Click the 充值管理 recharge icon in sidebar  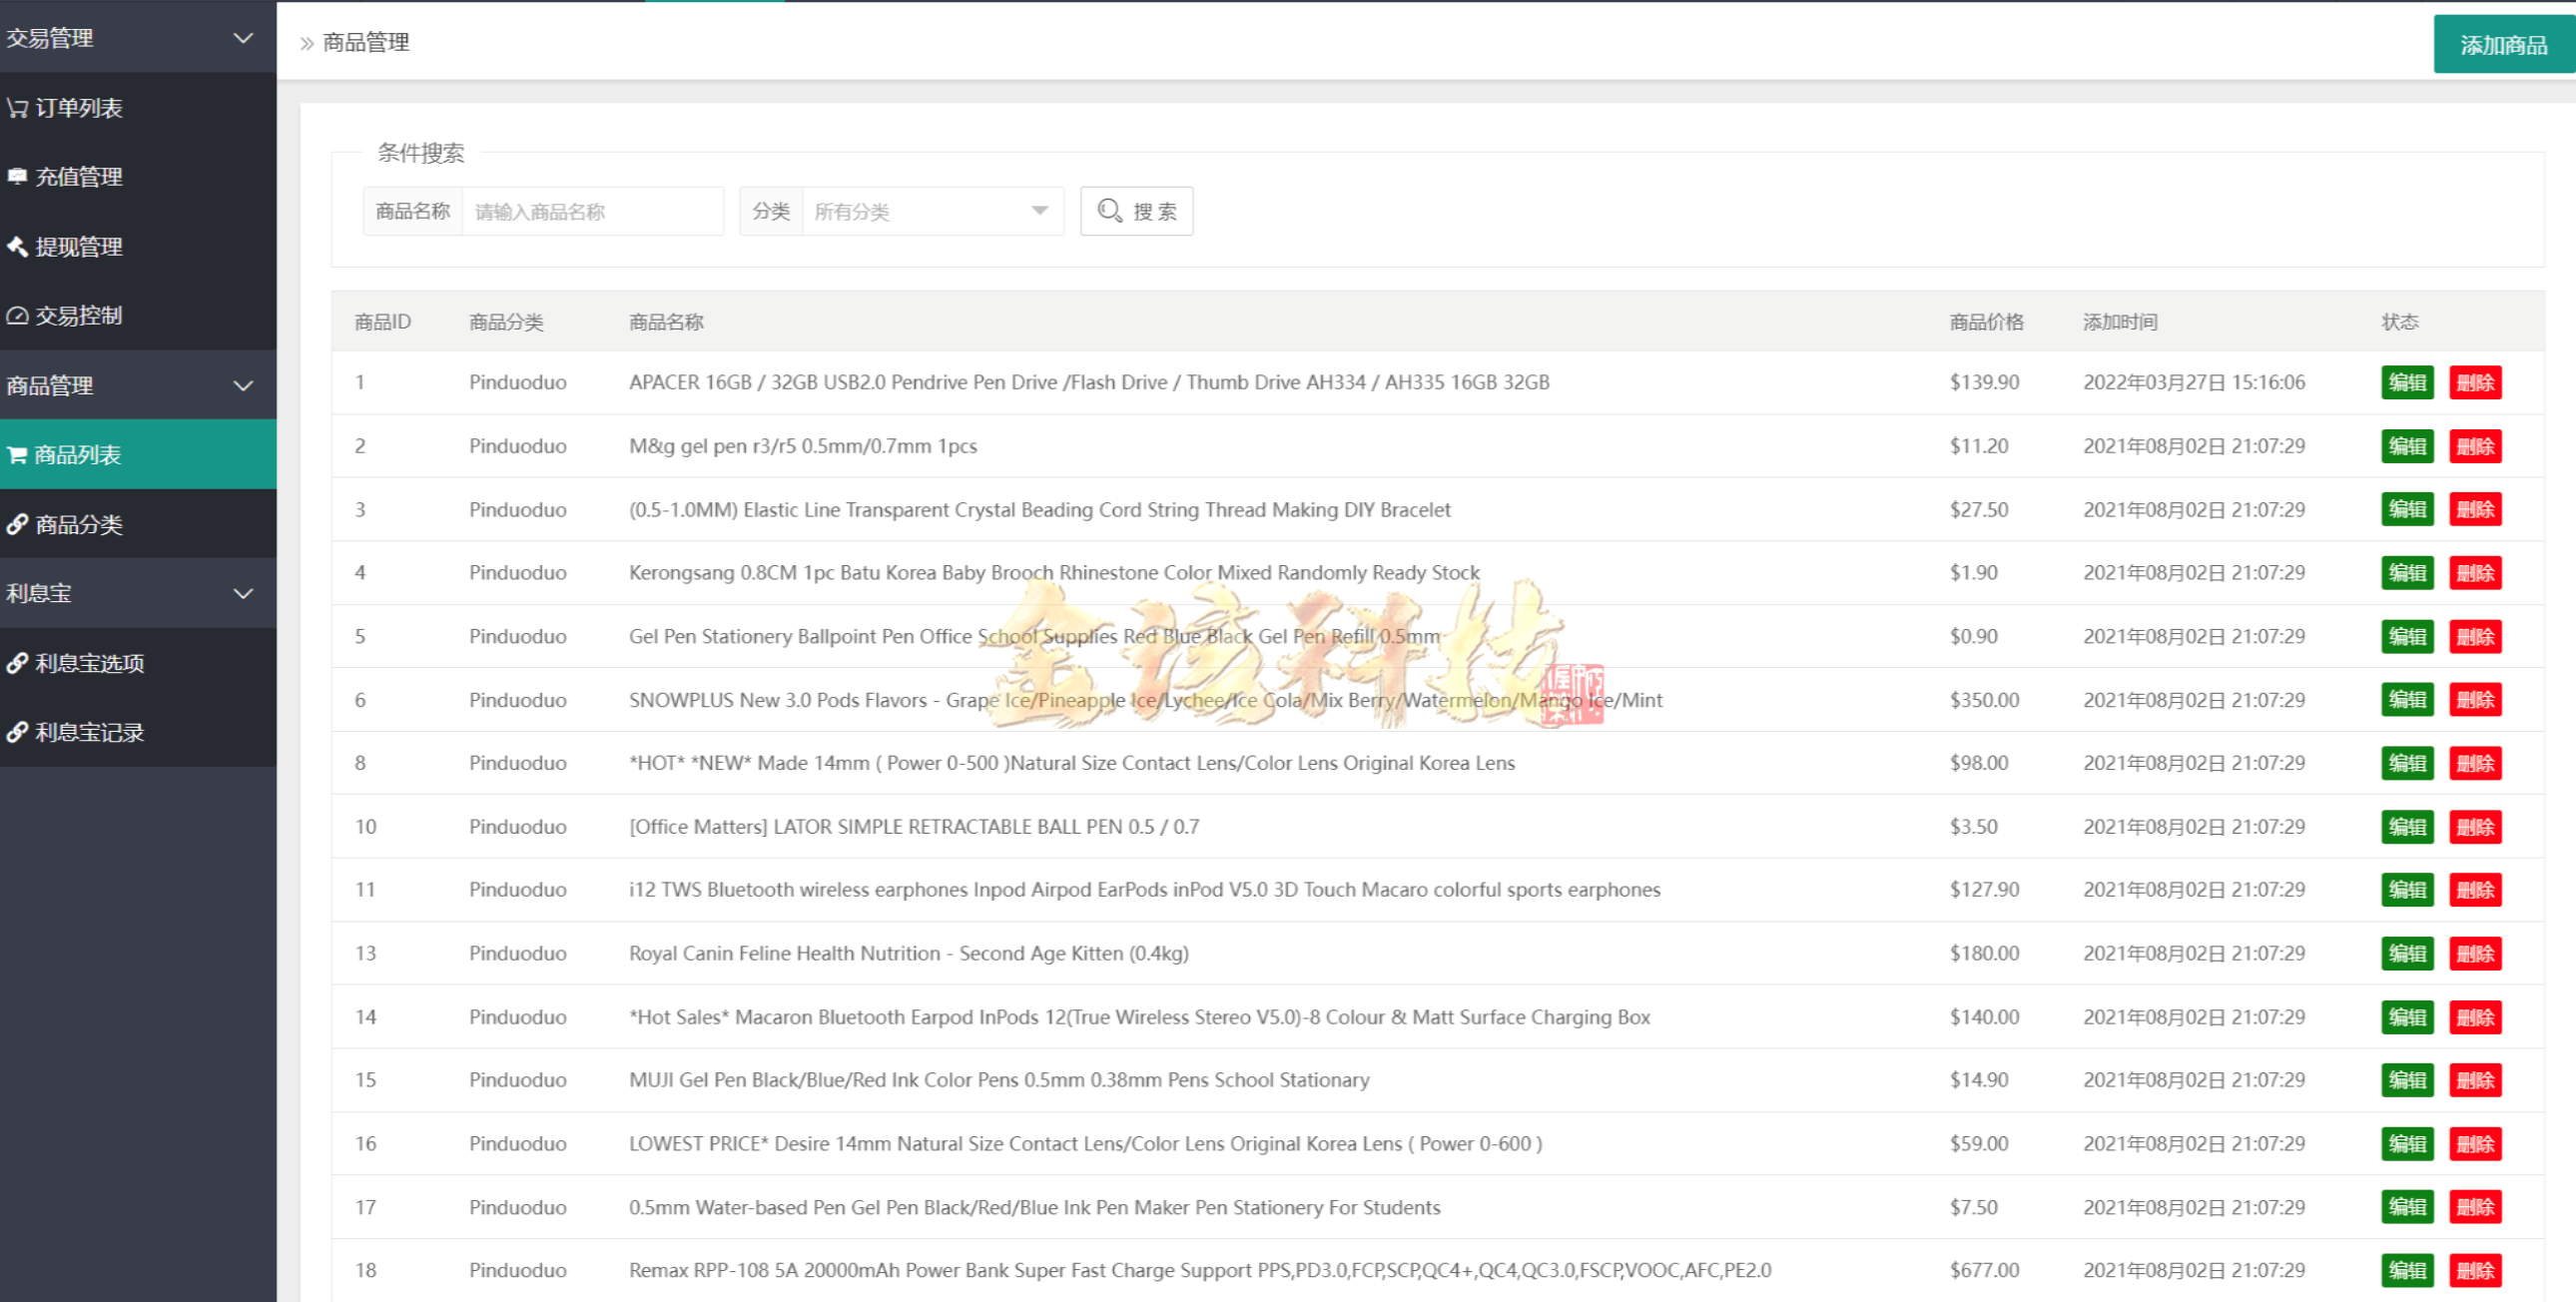click(x=17, y=176)
